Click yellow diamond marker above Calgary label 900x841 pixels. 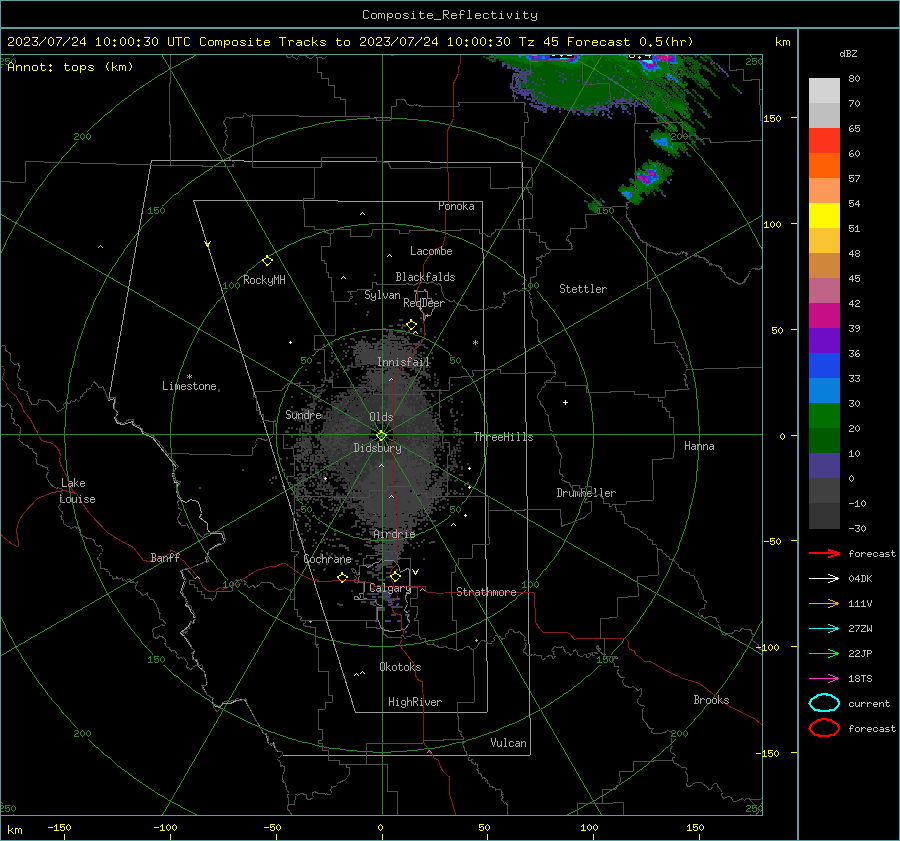click(x=395, y=576)
